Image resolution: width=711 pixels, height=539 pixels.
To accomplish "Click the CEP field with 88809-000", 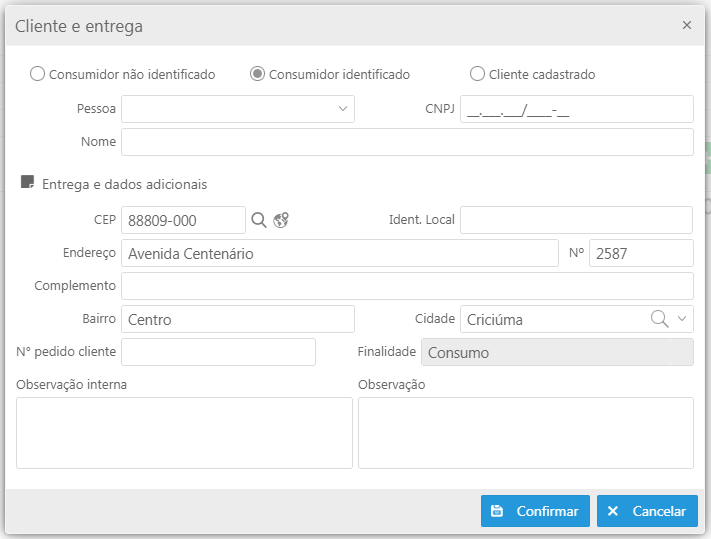I will [x=183, y=220].
